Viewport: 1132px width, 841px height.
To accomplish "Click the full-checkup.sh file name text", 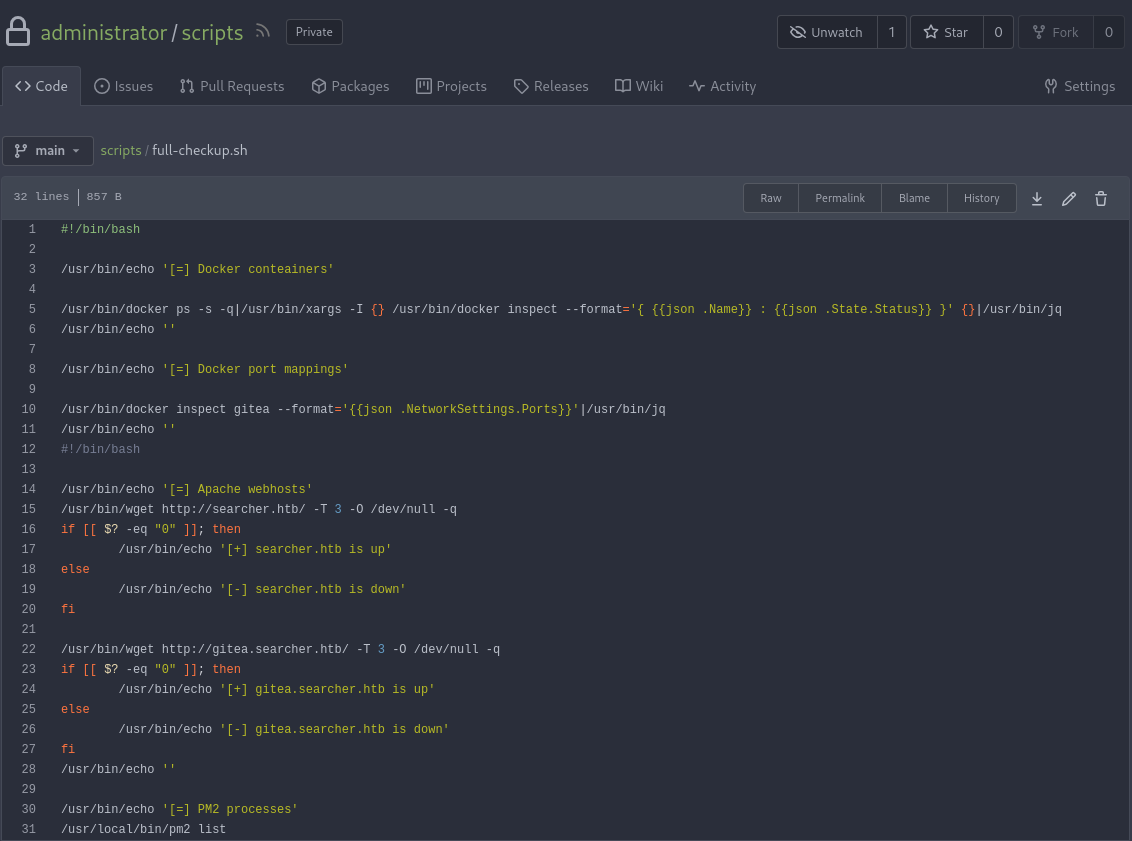I will [x=199, y=150].
